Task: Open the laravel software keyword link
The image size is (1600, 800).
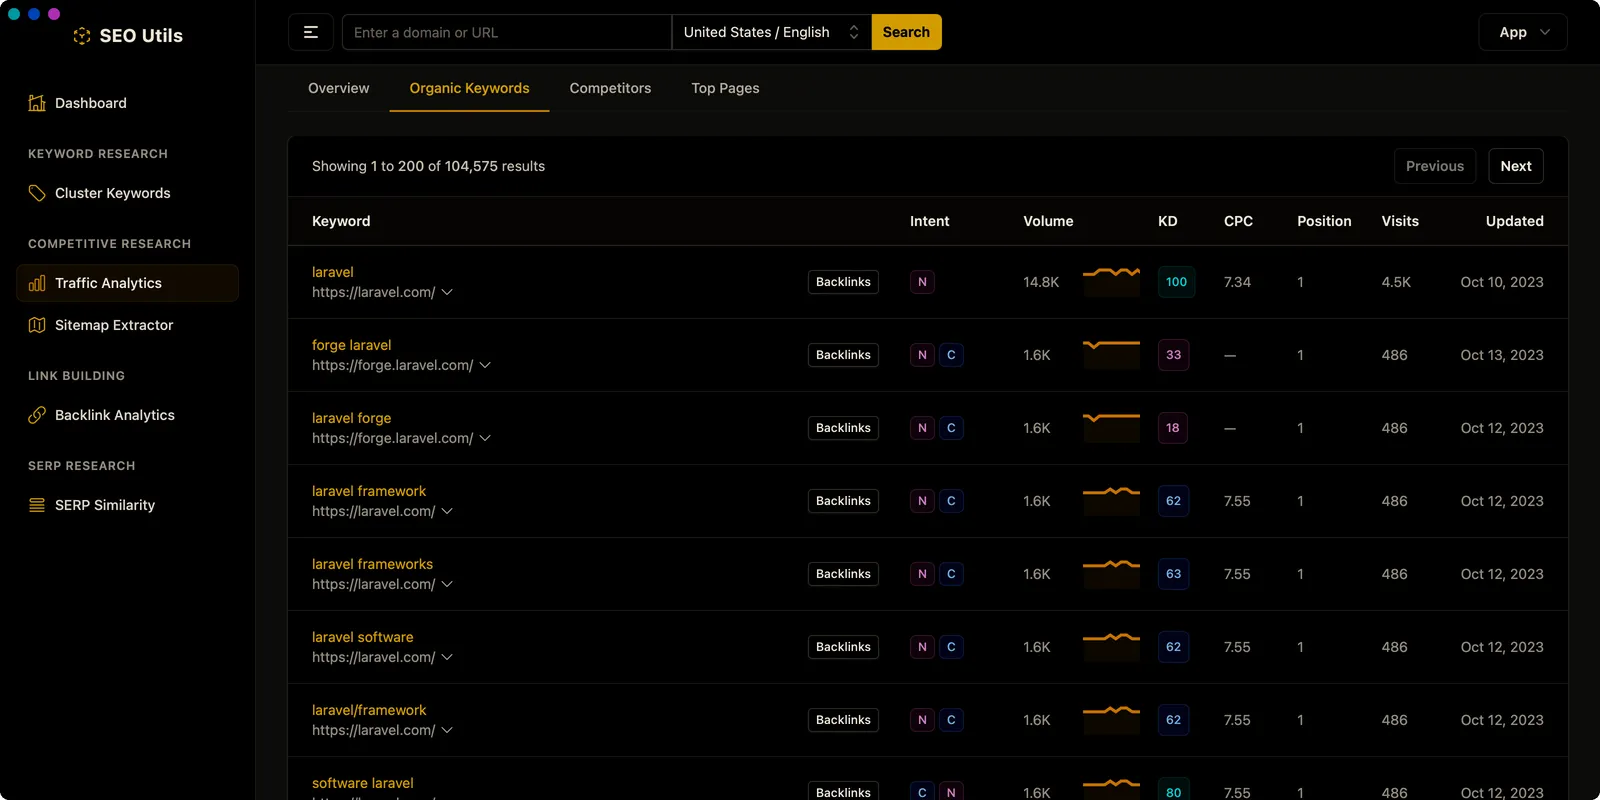Action: (x=363, y=637)
